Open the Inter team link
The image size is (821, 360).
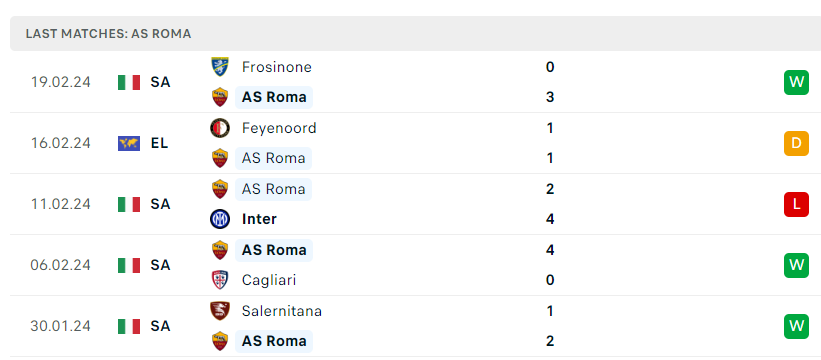[259, 219]
